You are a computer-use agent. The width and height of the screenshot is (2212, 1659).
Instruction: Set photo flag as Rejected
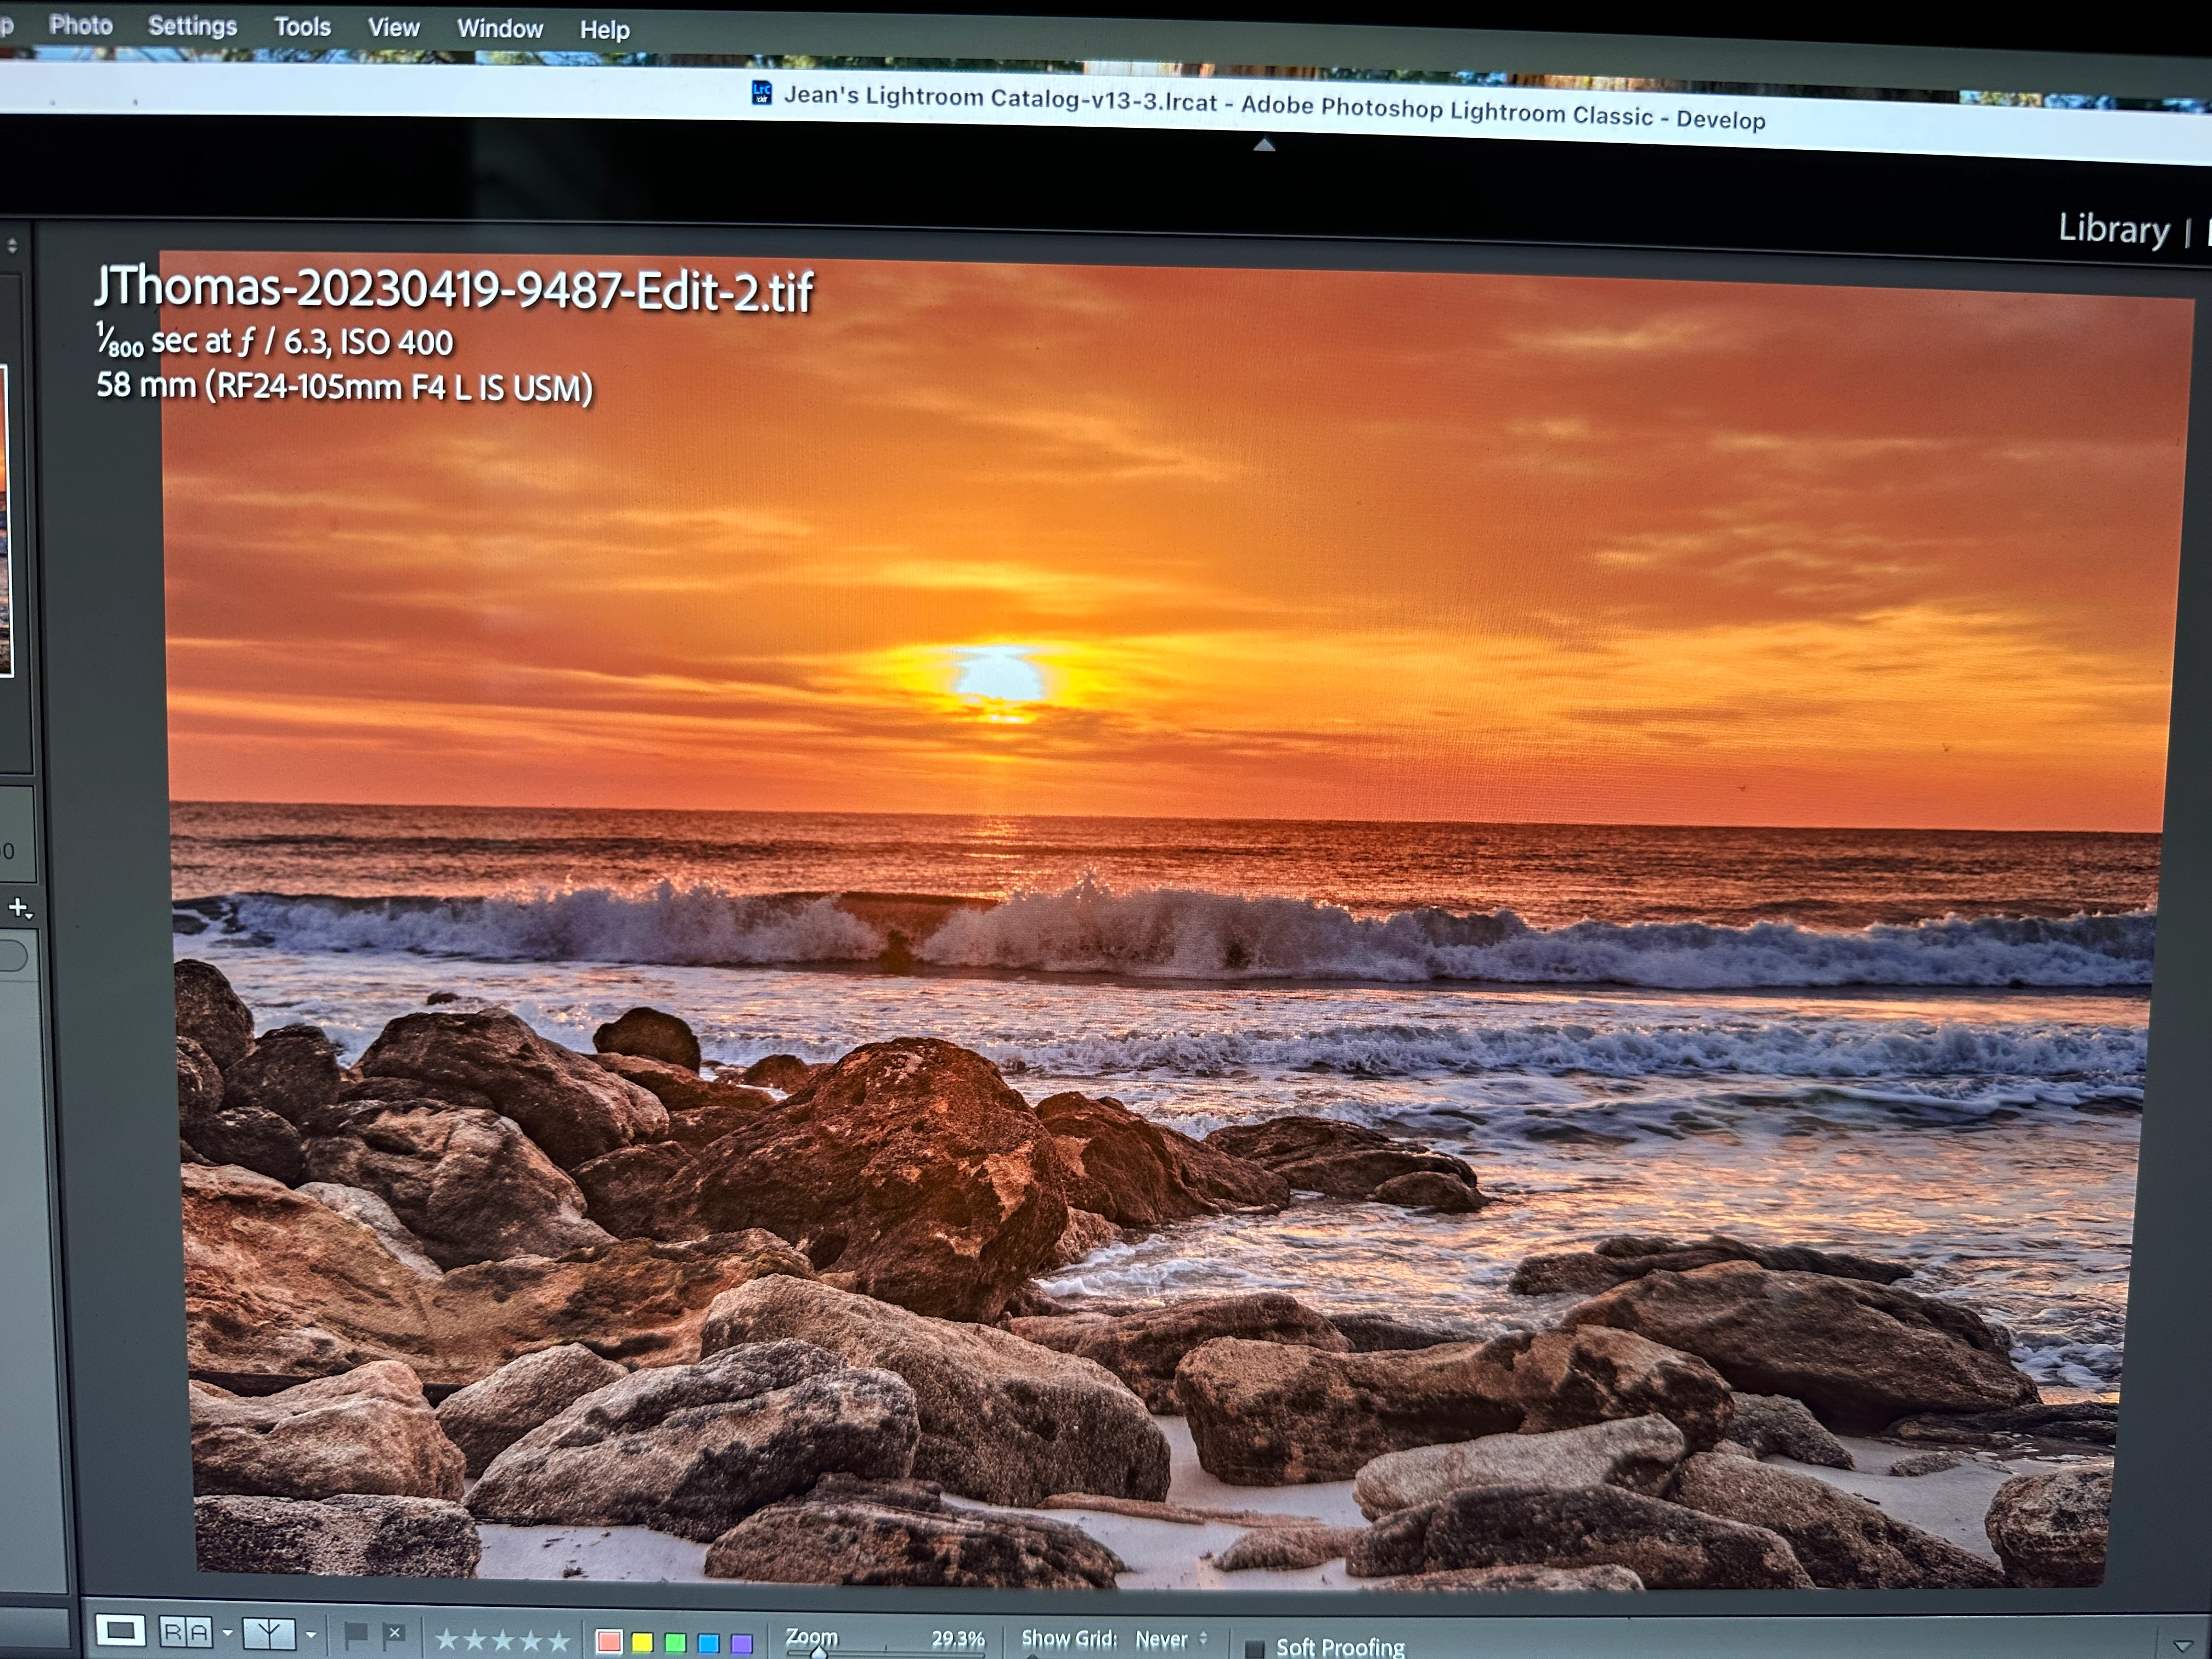click(x=394, y=1634)
